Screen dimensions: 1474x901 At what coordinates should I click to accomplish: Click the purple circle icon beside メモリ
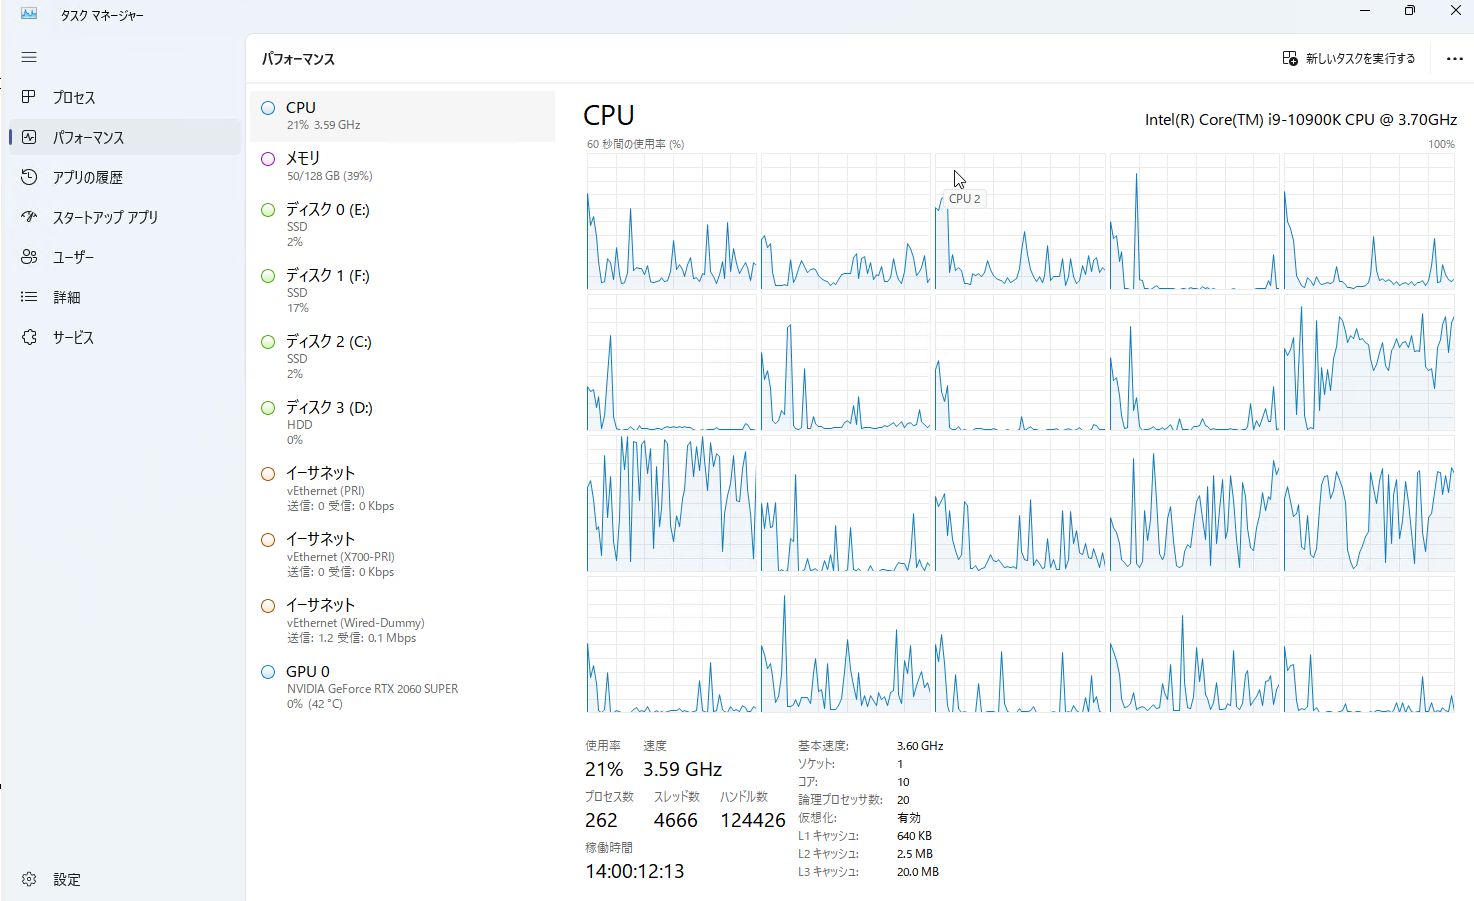(x=268, y=159)
